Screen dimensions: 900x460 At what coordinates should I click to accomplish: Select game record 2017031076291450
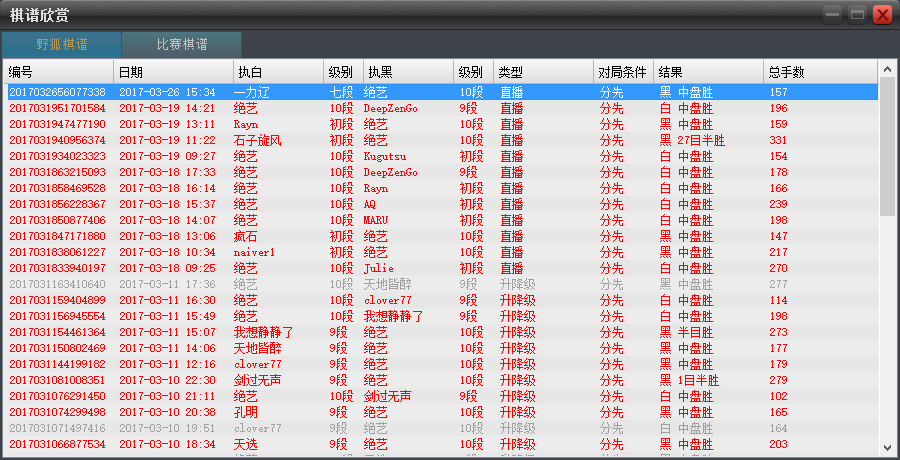pos(443,396)
